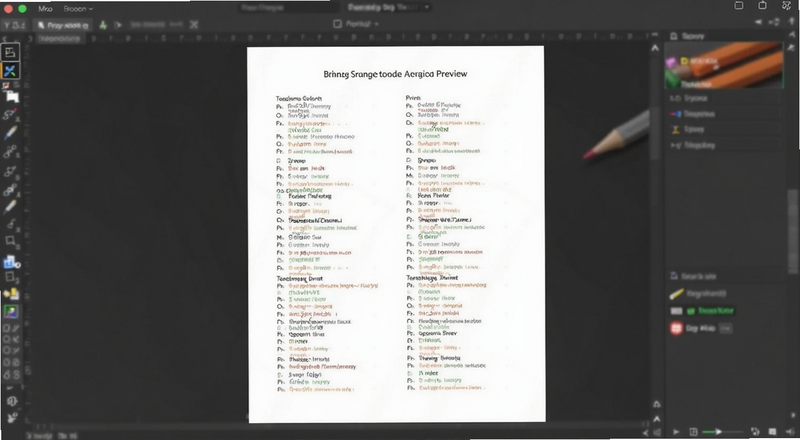This screenshot has width=800, height=440.
Task: Click the round globe-like icon near toolbar bottom
Action: 12,401
